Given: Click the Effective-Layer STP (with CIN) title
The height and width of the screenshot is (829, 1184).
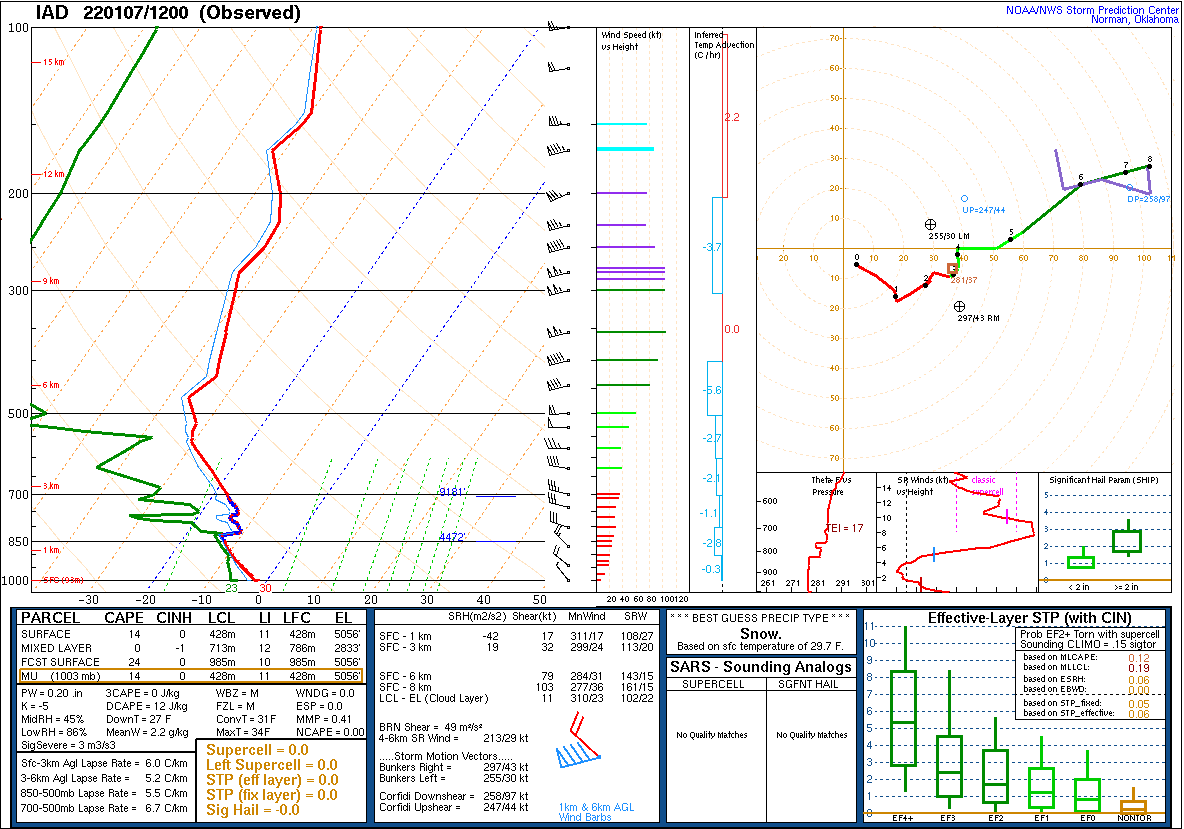Looking at the screenshot, I should (1030, 618).
